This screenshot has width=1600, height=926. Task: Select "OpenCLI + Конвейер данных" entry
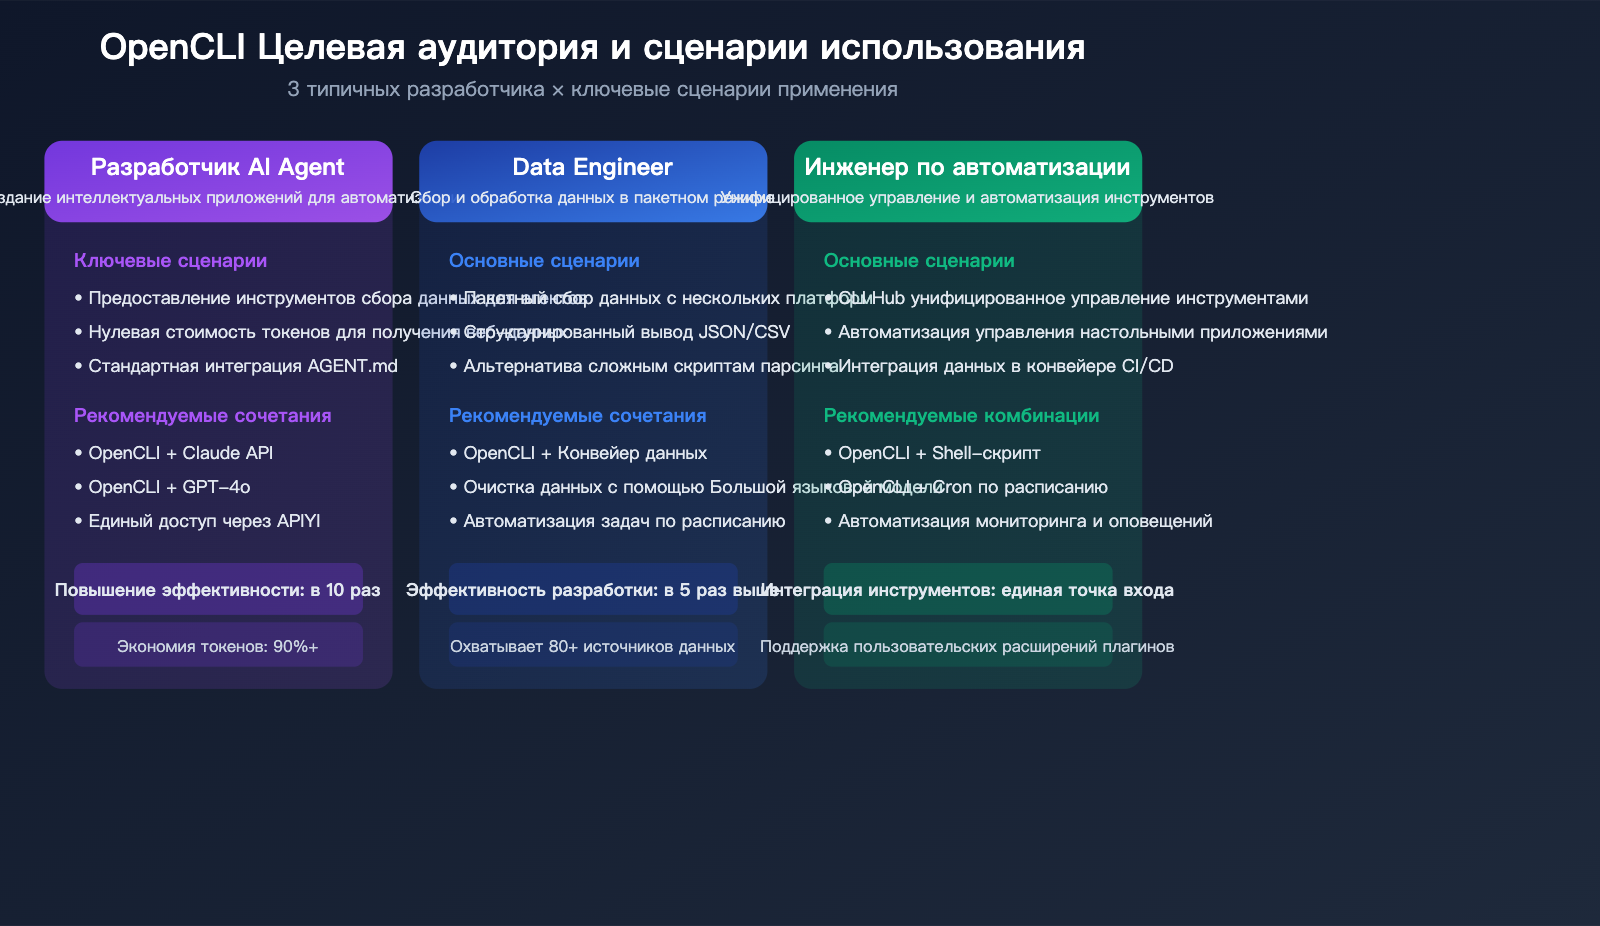tap(586, 452)
